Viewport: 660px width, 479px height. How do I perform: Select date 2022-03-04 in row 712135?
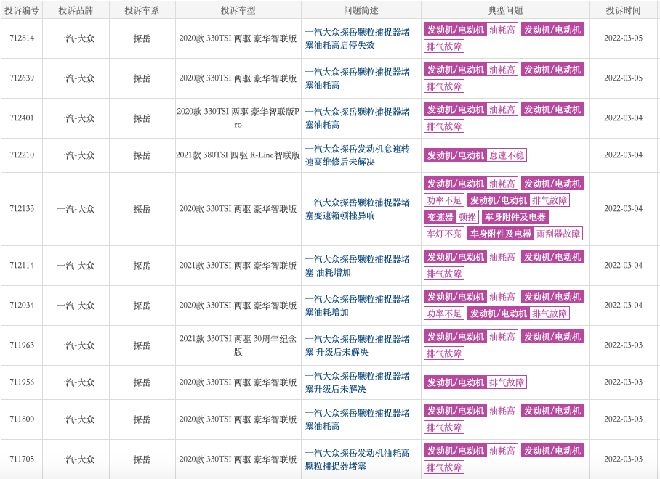point(623,209)
